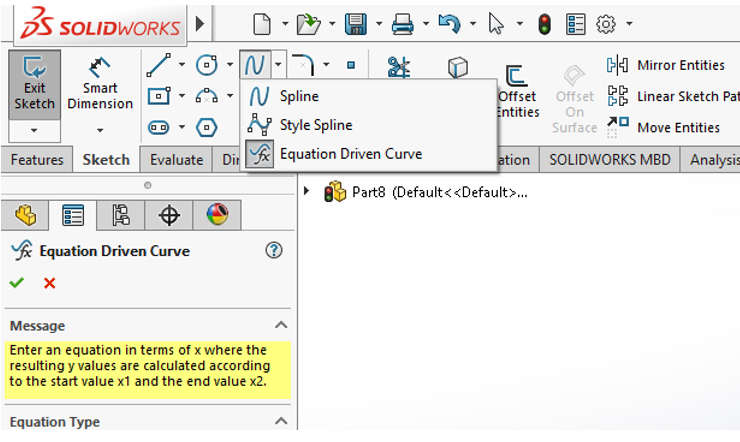Viewport: 740px width, 442px height.
Task: Switch to SOLIDWORKS MBD tab
Action: click(x=610, y=160)
